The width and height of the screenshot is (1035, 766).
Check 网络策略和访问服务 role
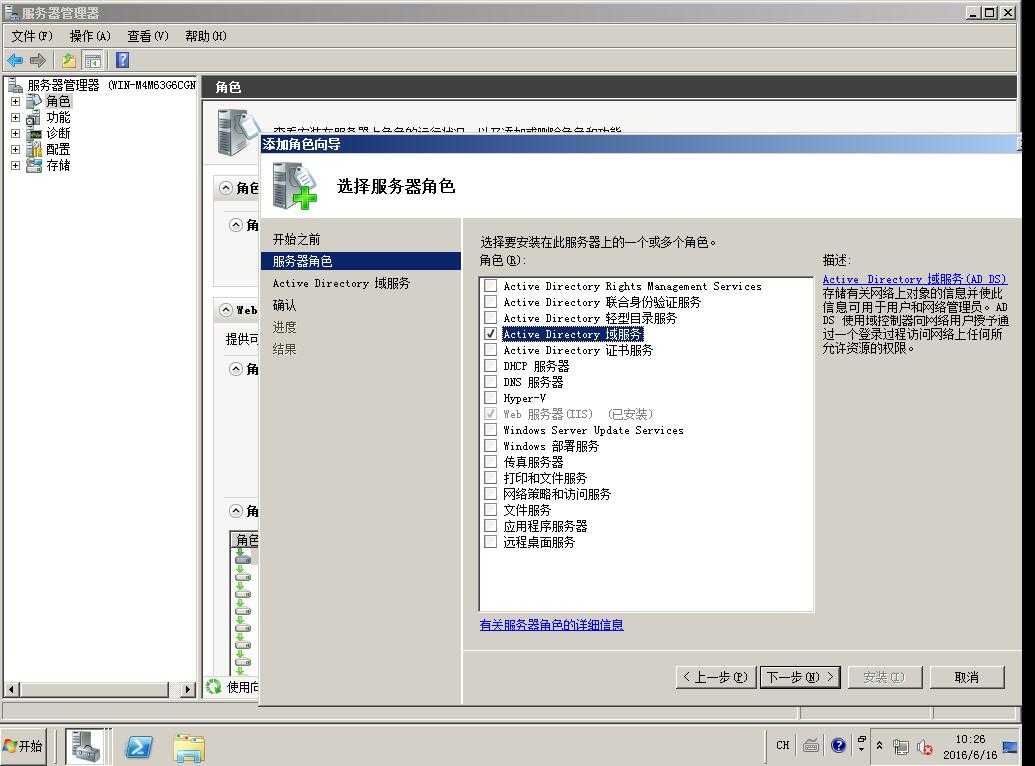tap(490, 493)
